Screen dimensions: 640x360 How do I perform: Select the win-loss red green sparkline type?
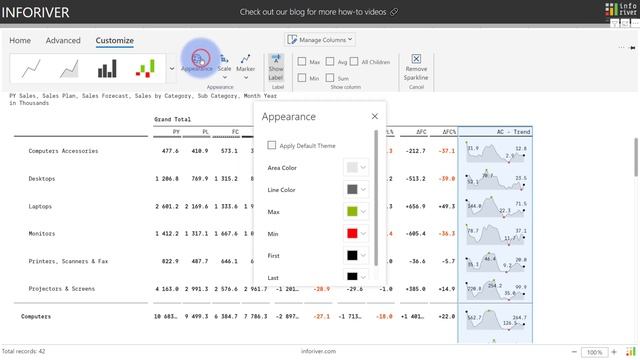click(145, 69)
